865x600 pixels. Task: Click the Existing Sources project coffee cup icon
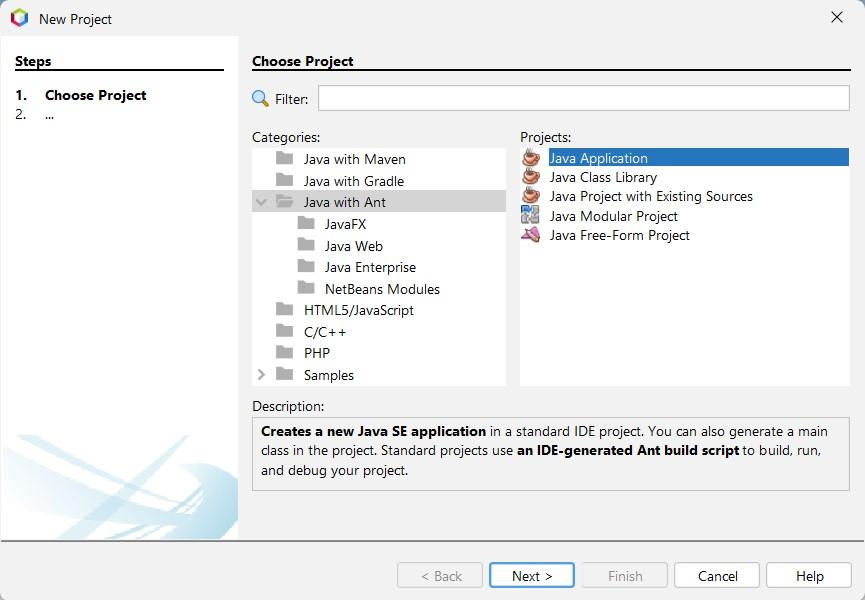pyautogui.click(x=531, y=195)
